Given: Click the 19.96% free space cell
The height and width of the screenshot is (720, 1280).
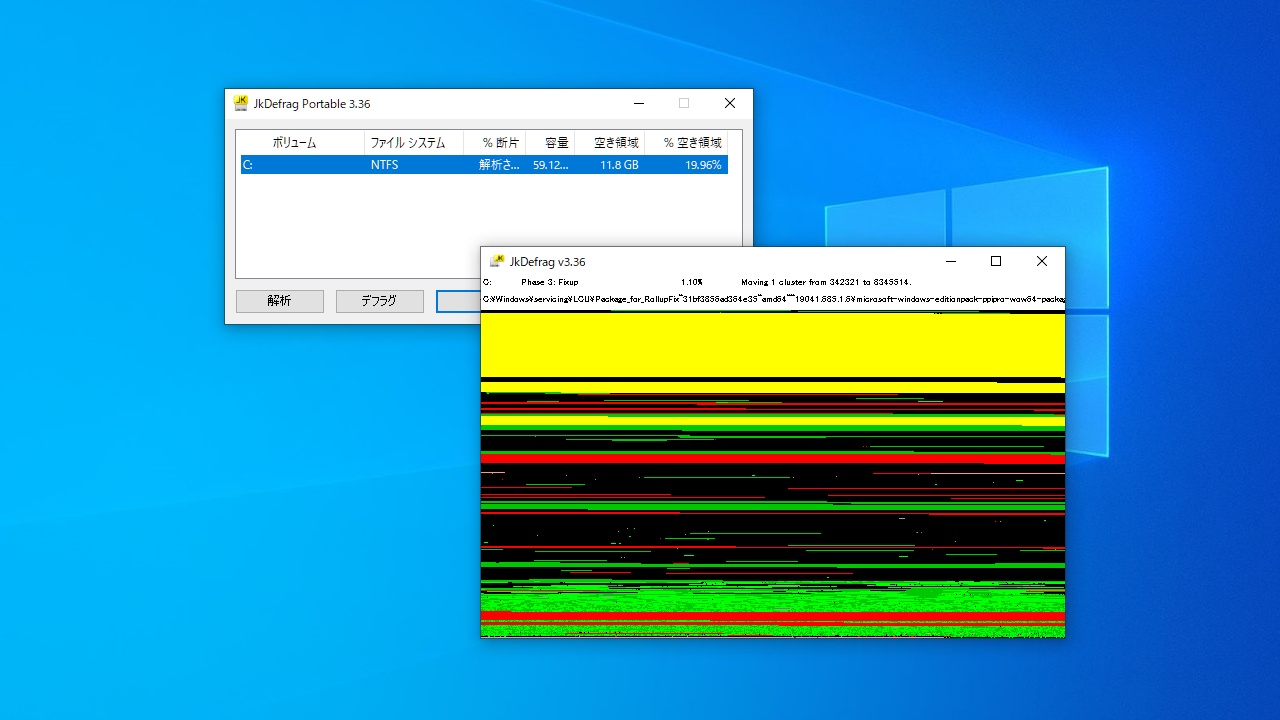Looking at the screenshot, I should pos(703,165).
